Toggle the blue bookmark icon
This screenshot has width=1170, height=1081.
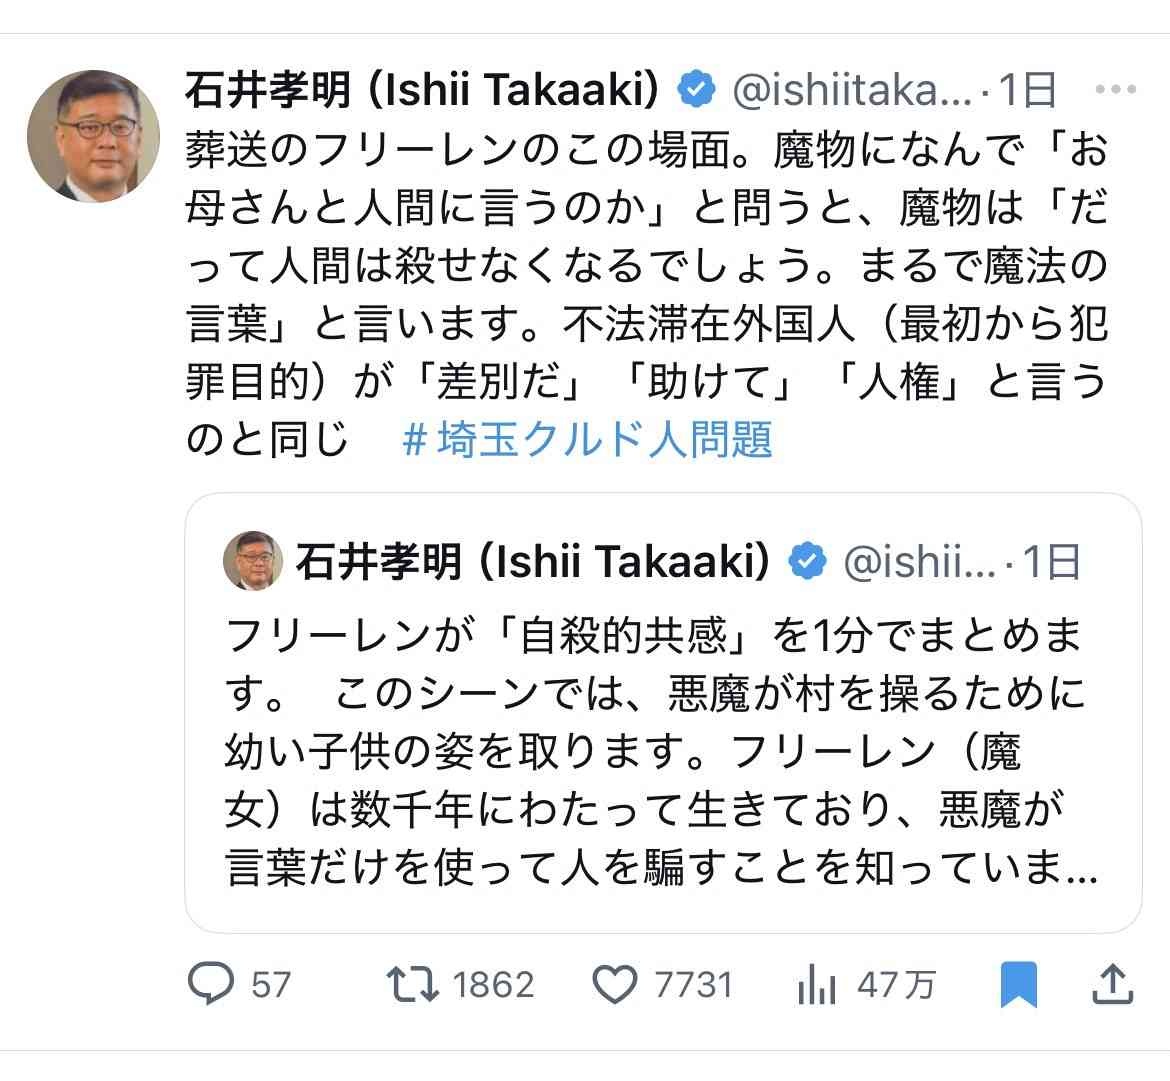pyautogui.click(x=1018, y=984)
